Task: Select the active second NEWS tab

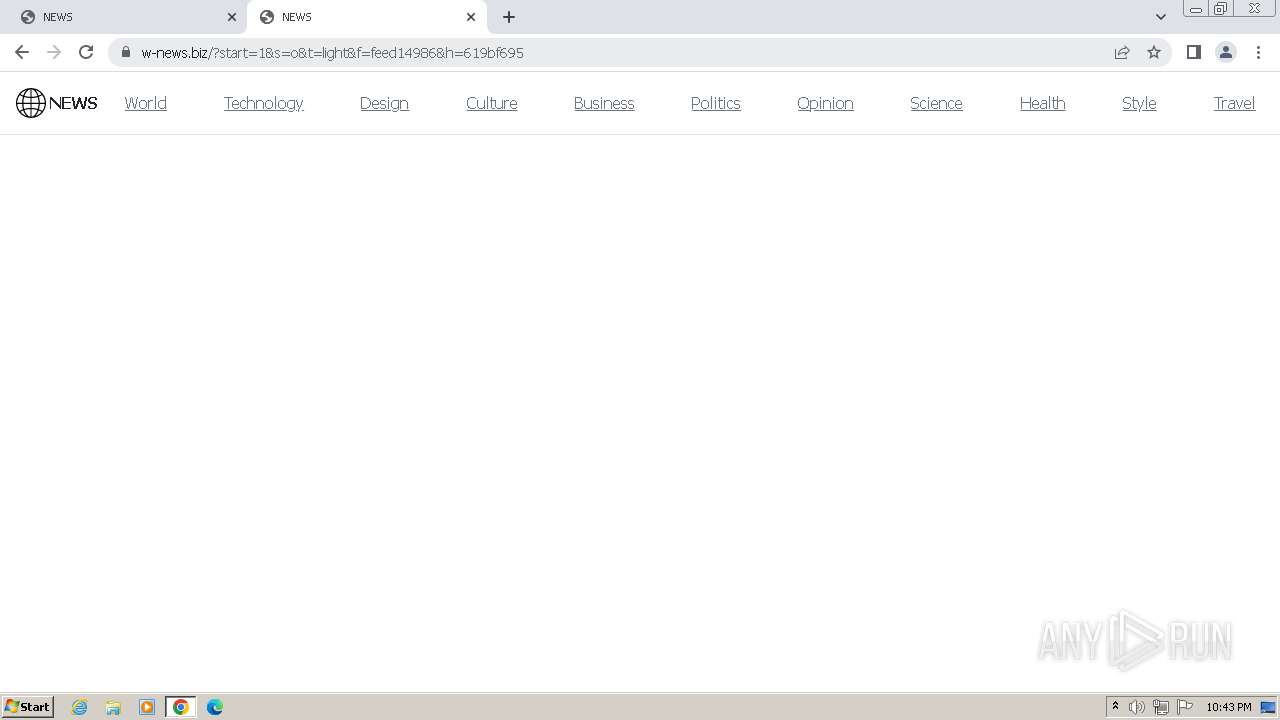Action: pyautogui.click(x=367, y=17)
